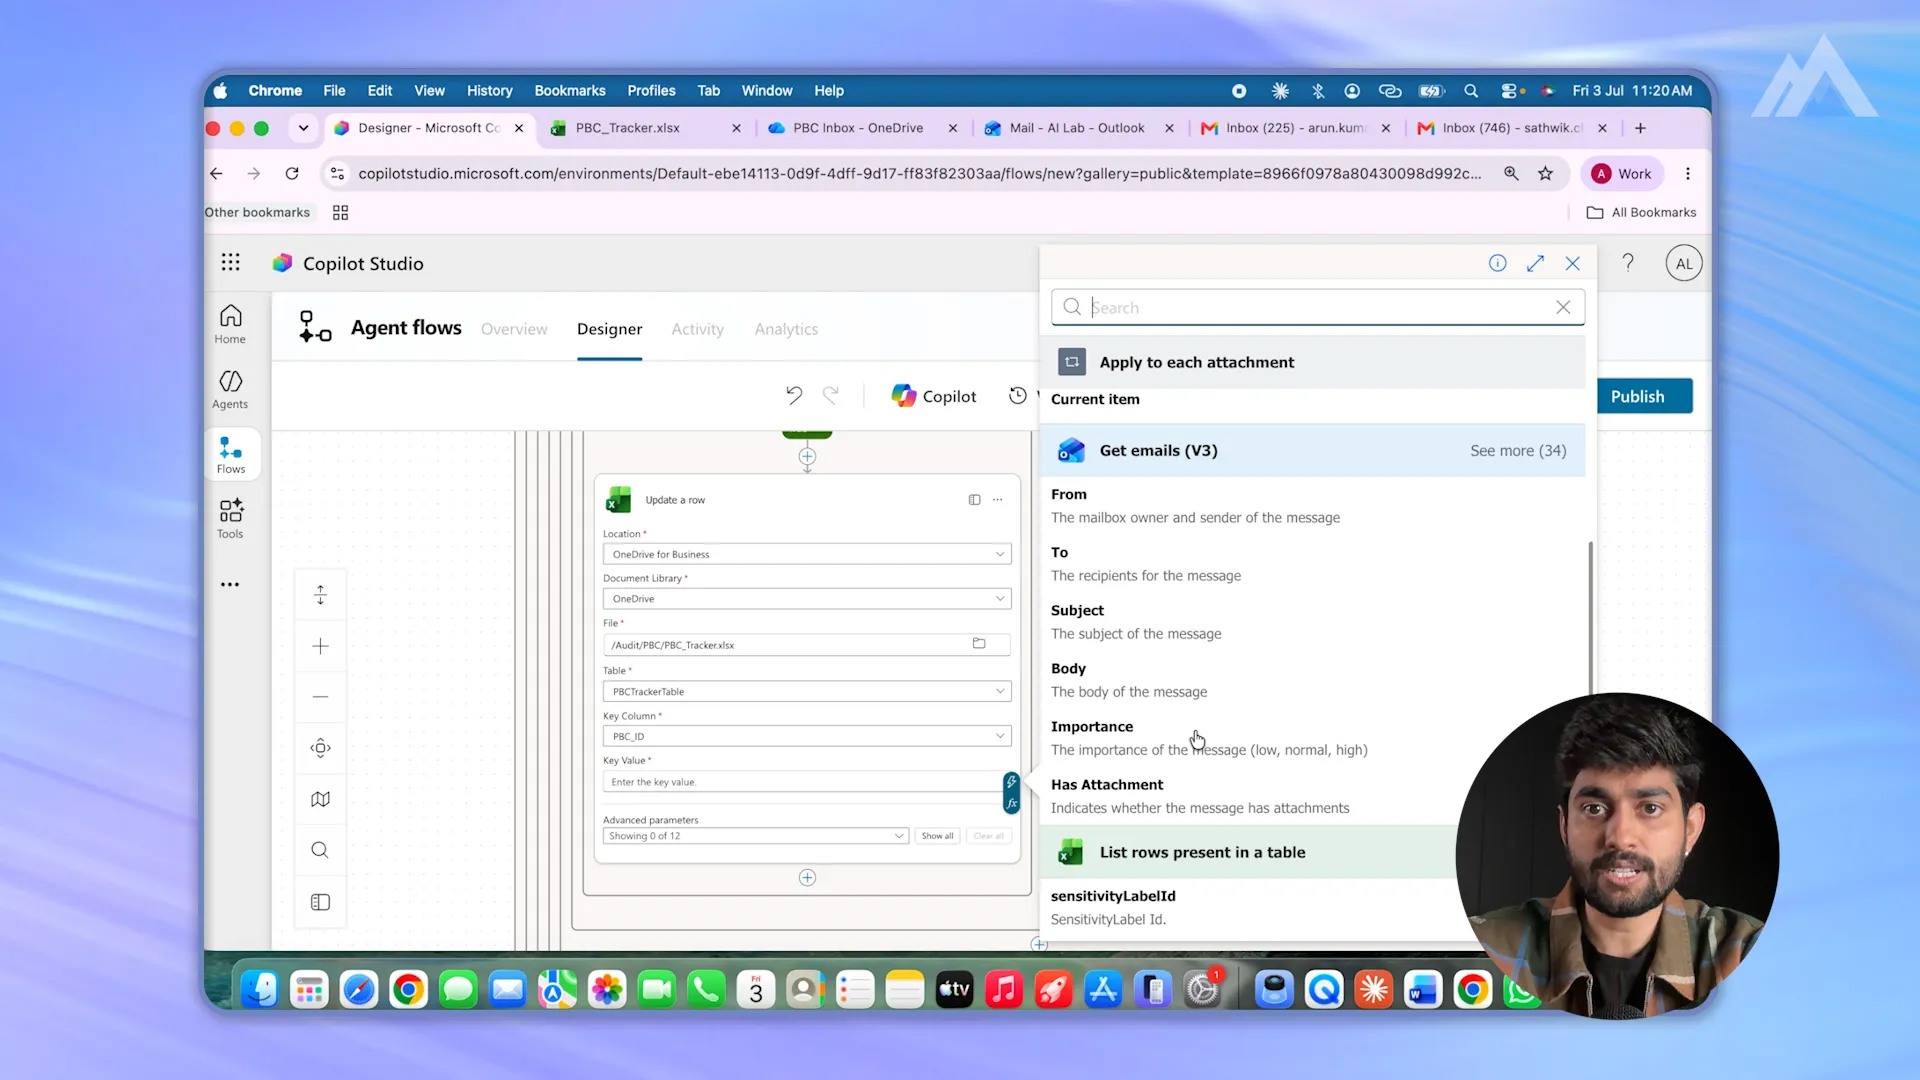1920x1080 pixels.
Task: Close the dynamic content panel
Action: coord(1573,263)
